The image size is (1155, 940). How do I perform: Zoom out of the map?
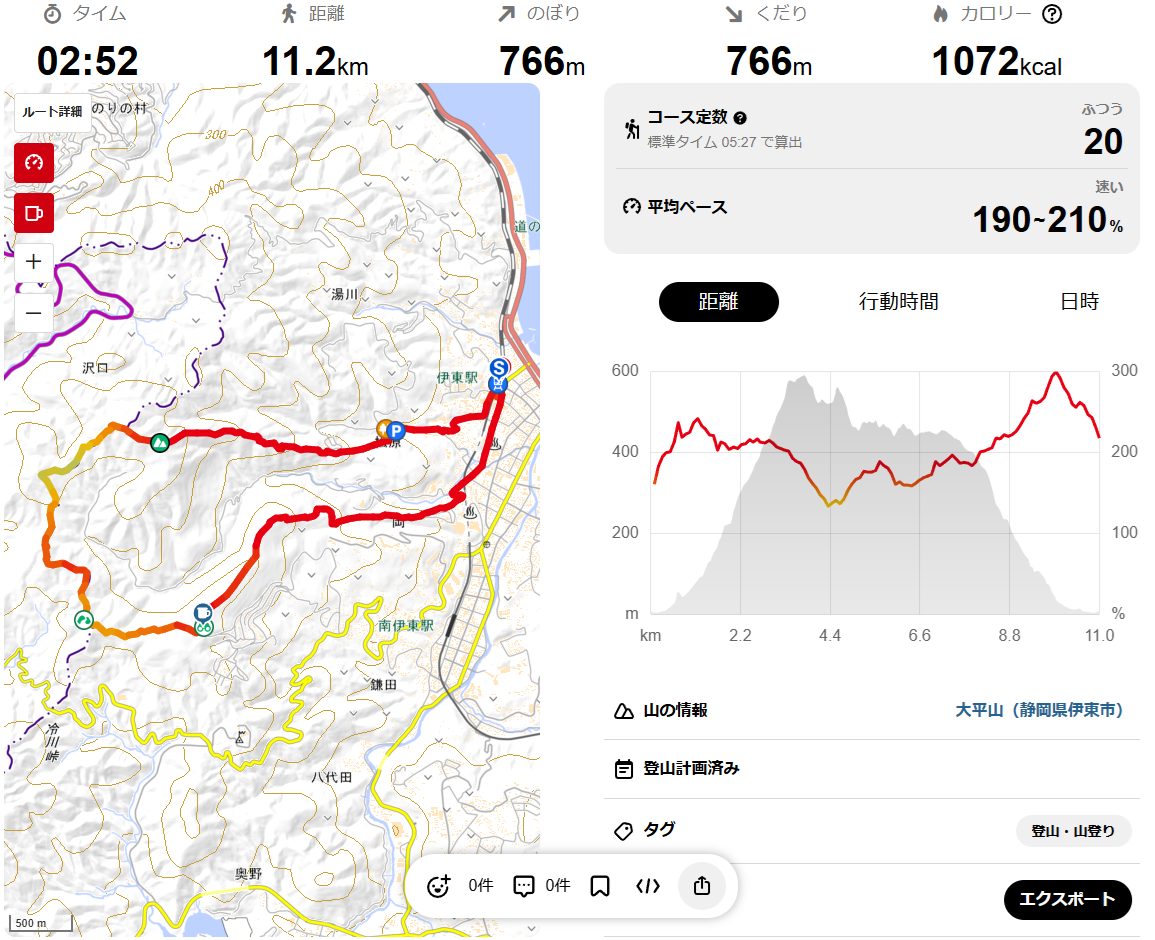(x=34, y=312)
